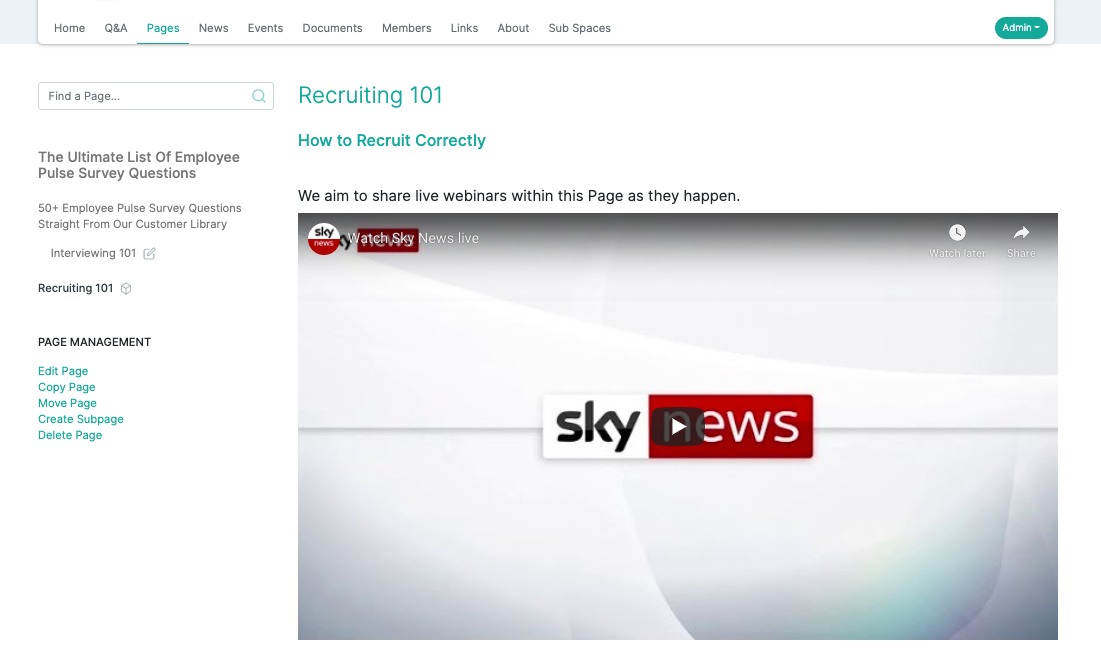Go to the Members tab

tap(407, 28)
